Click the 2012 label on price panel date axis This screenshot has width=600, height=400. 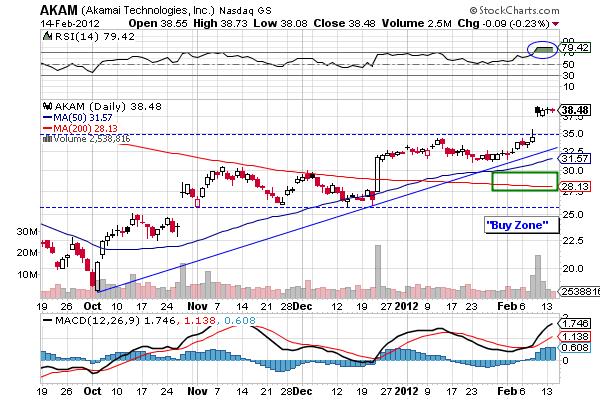(x=407, y=306)
